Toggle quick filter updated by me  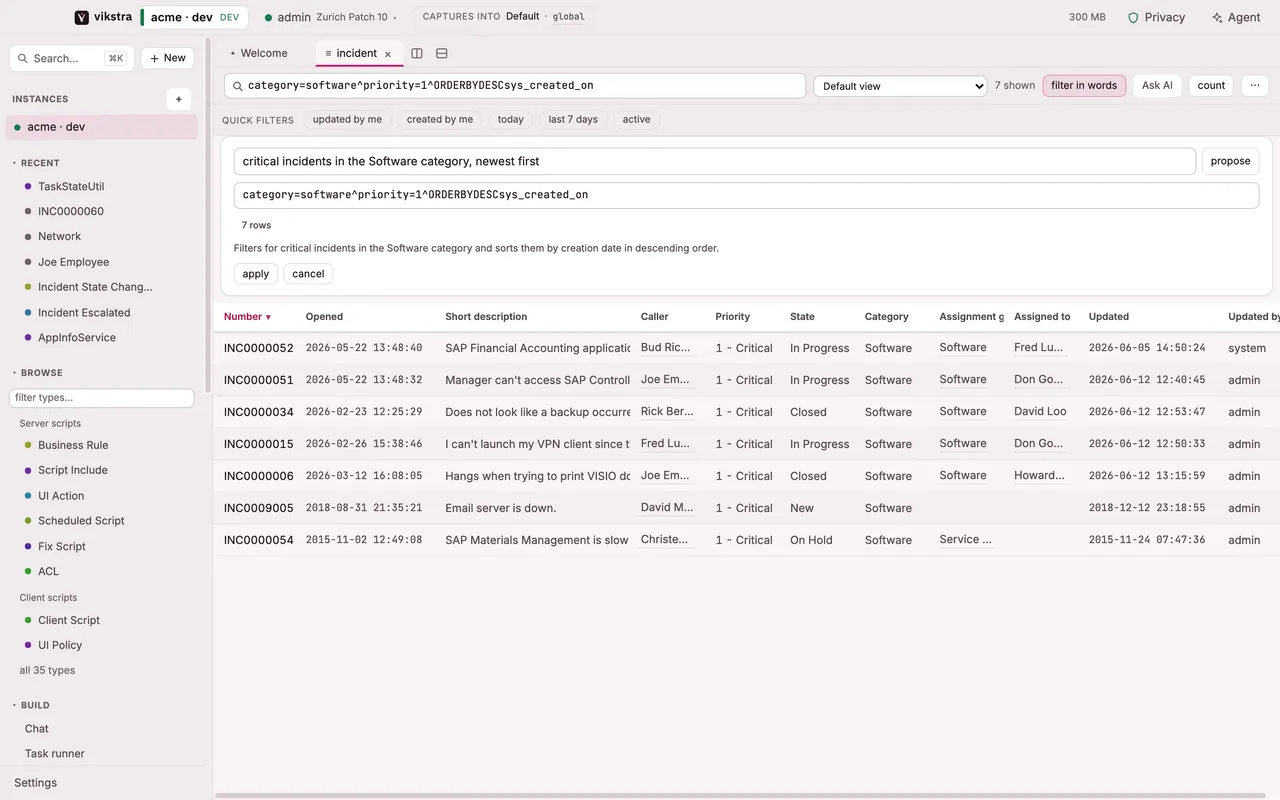tap(347, 119)
